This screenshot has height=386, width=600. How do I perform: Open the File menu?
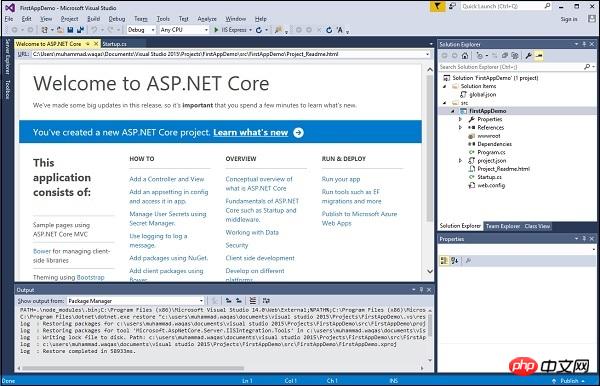(x=9, y=19)
